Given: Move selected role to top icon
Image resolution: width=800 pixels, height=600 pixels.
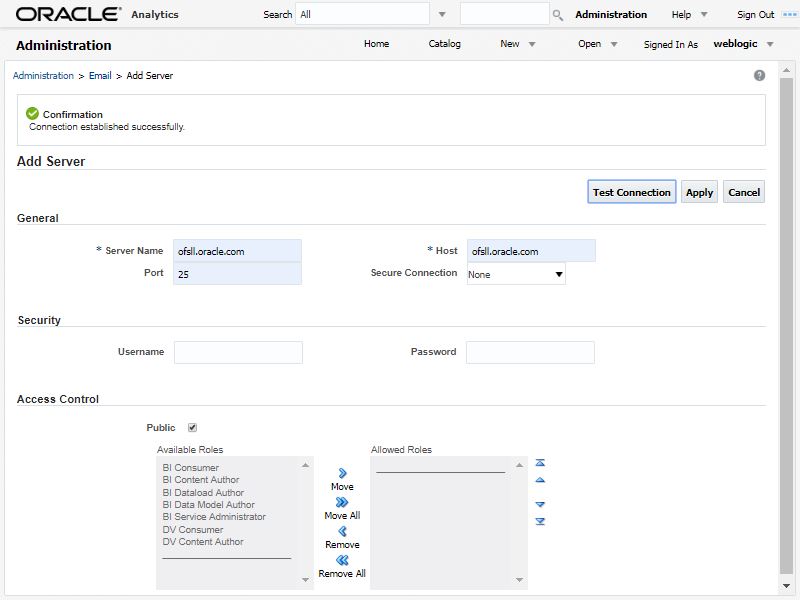Looking at the screenshot, I should click(x=540, y=463).
